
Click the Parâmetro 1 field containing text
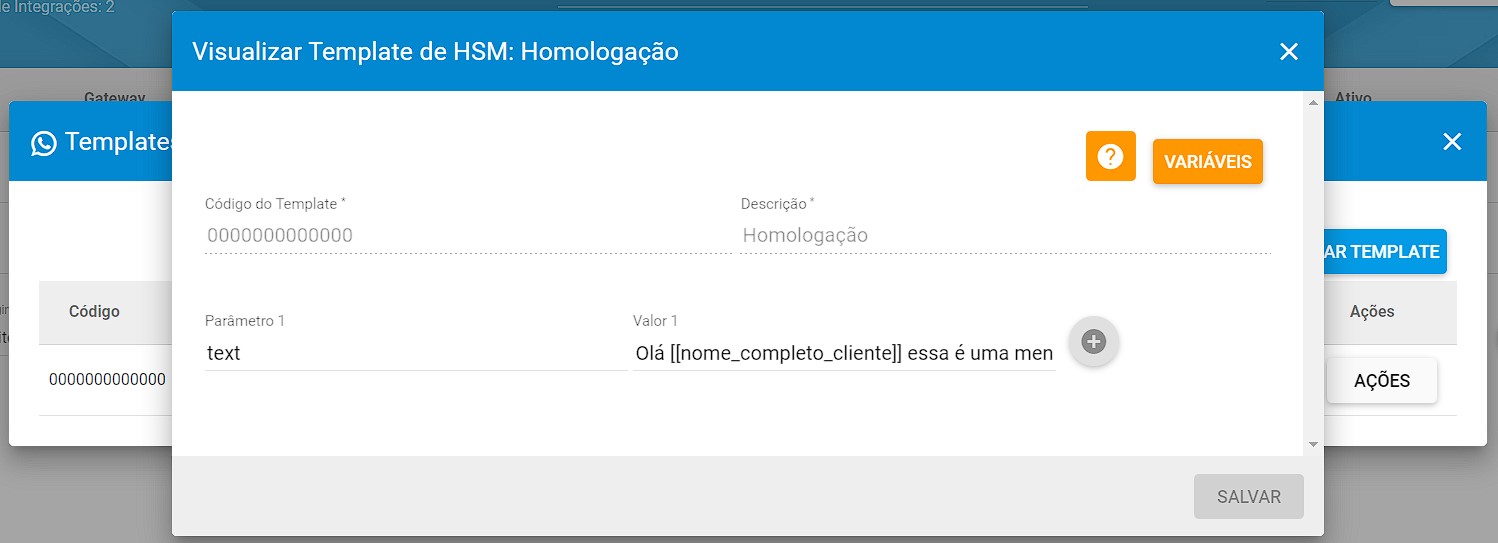pos(416,353)
